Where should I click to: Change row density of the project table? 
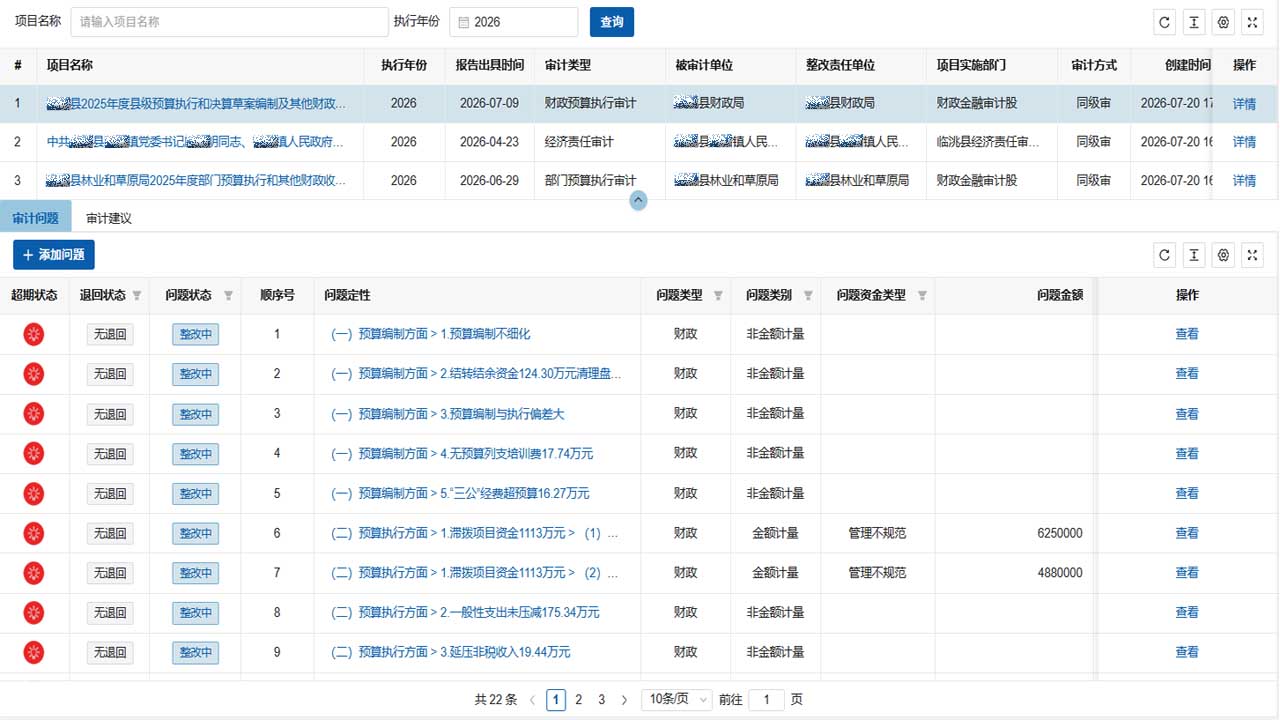click(1193, 22)
